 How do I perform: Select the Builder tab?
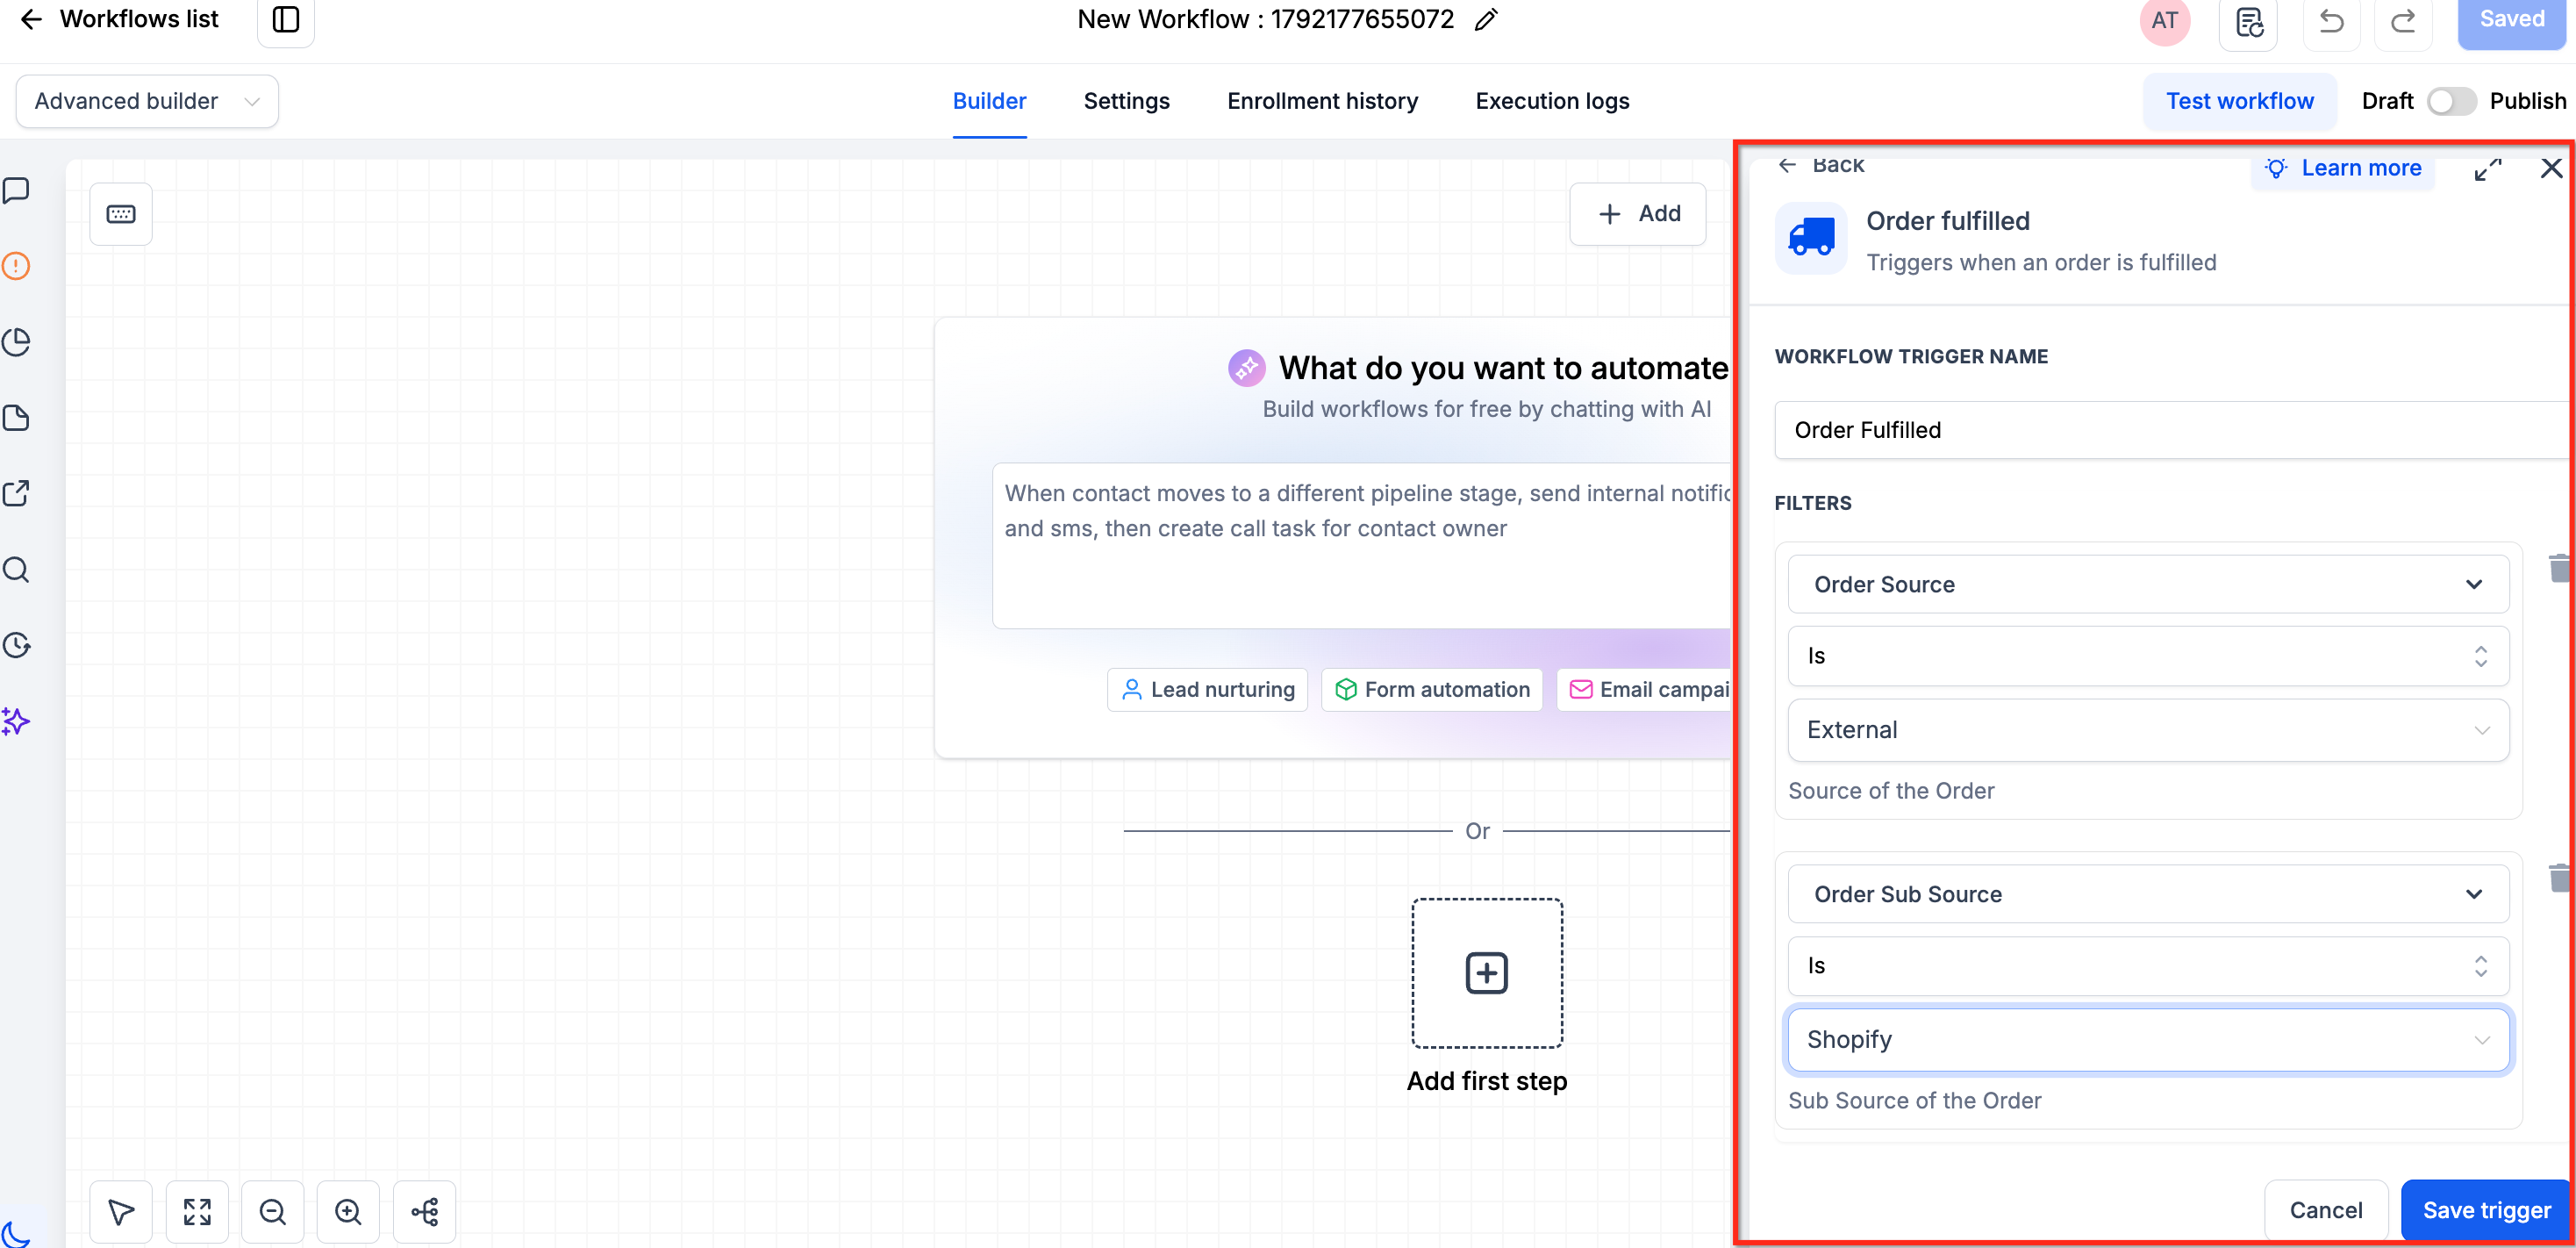989,101
